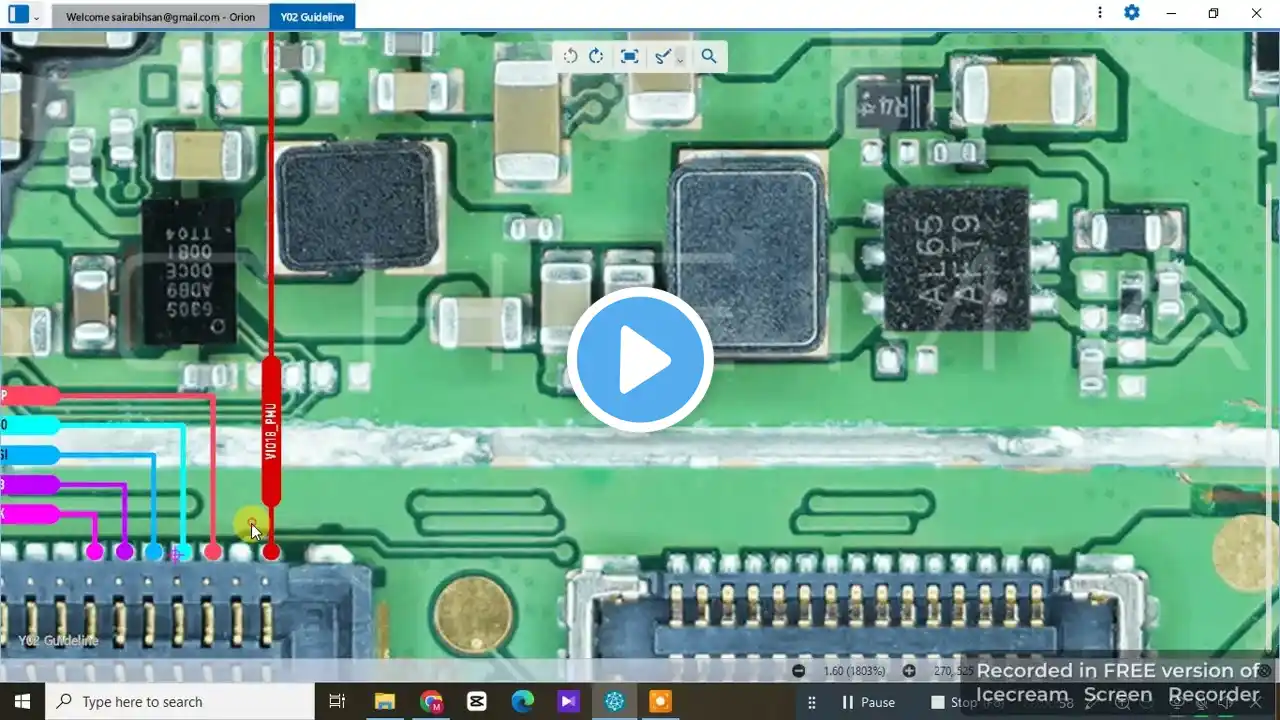Open Task View on the taskbar
Viewport: 1280px width, 720px height.
click(337, 702)
